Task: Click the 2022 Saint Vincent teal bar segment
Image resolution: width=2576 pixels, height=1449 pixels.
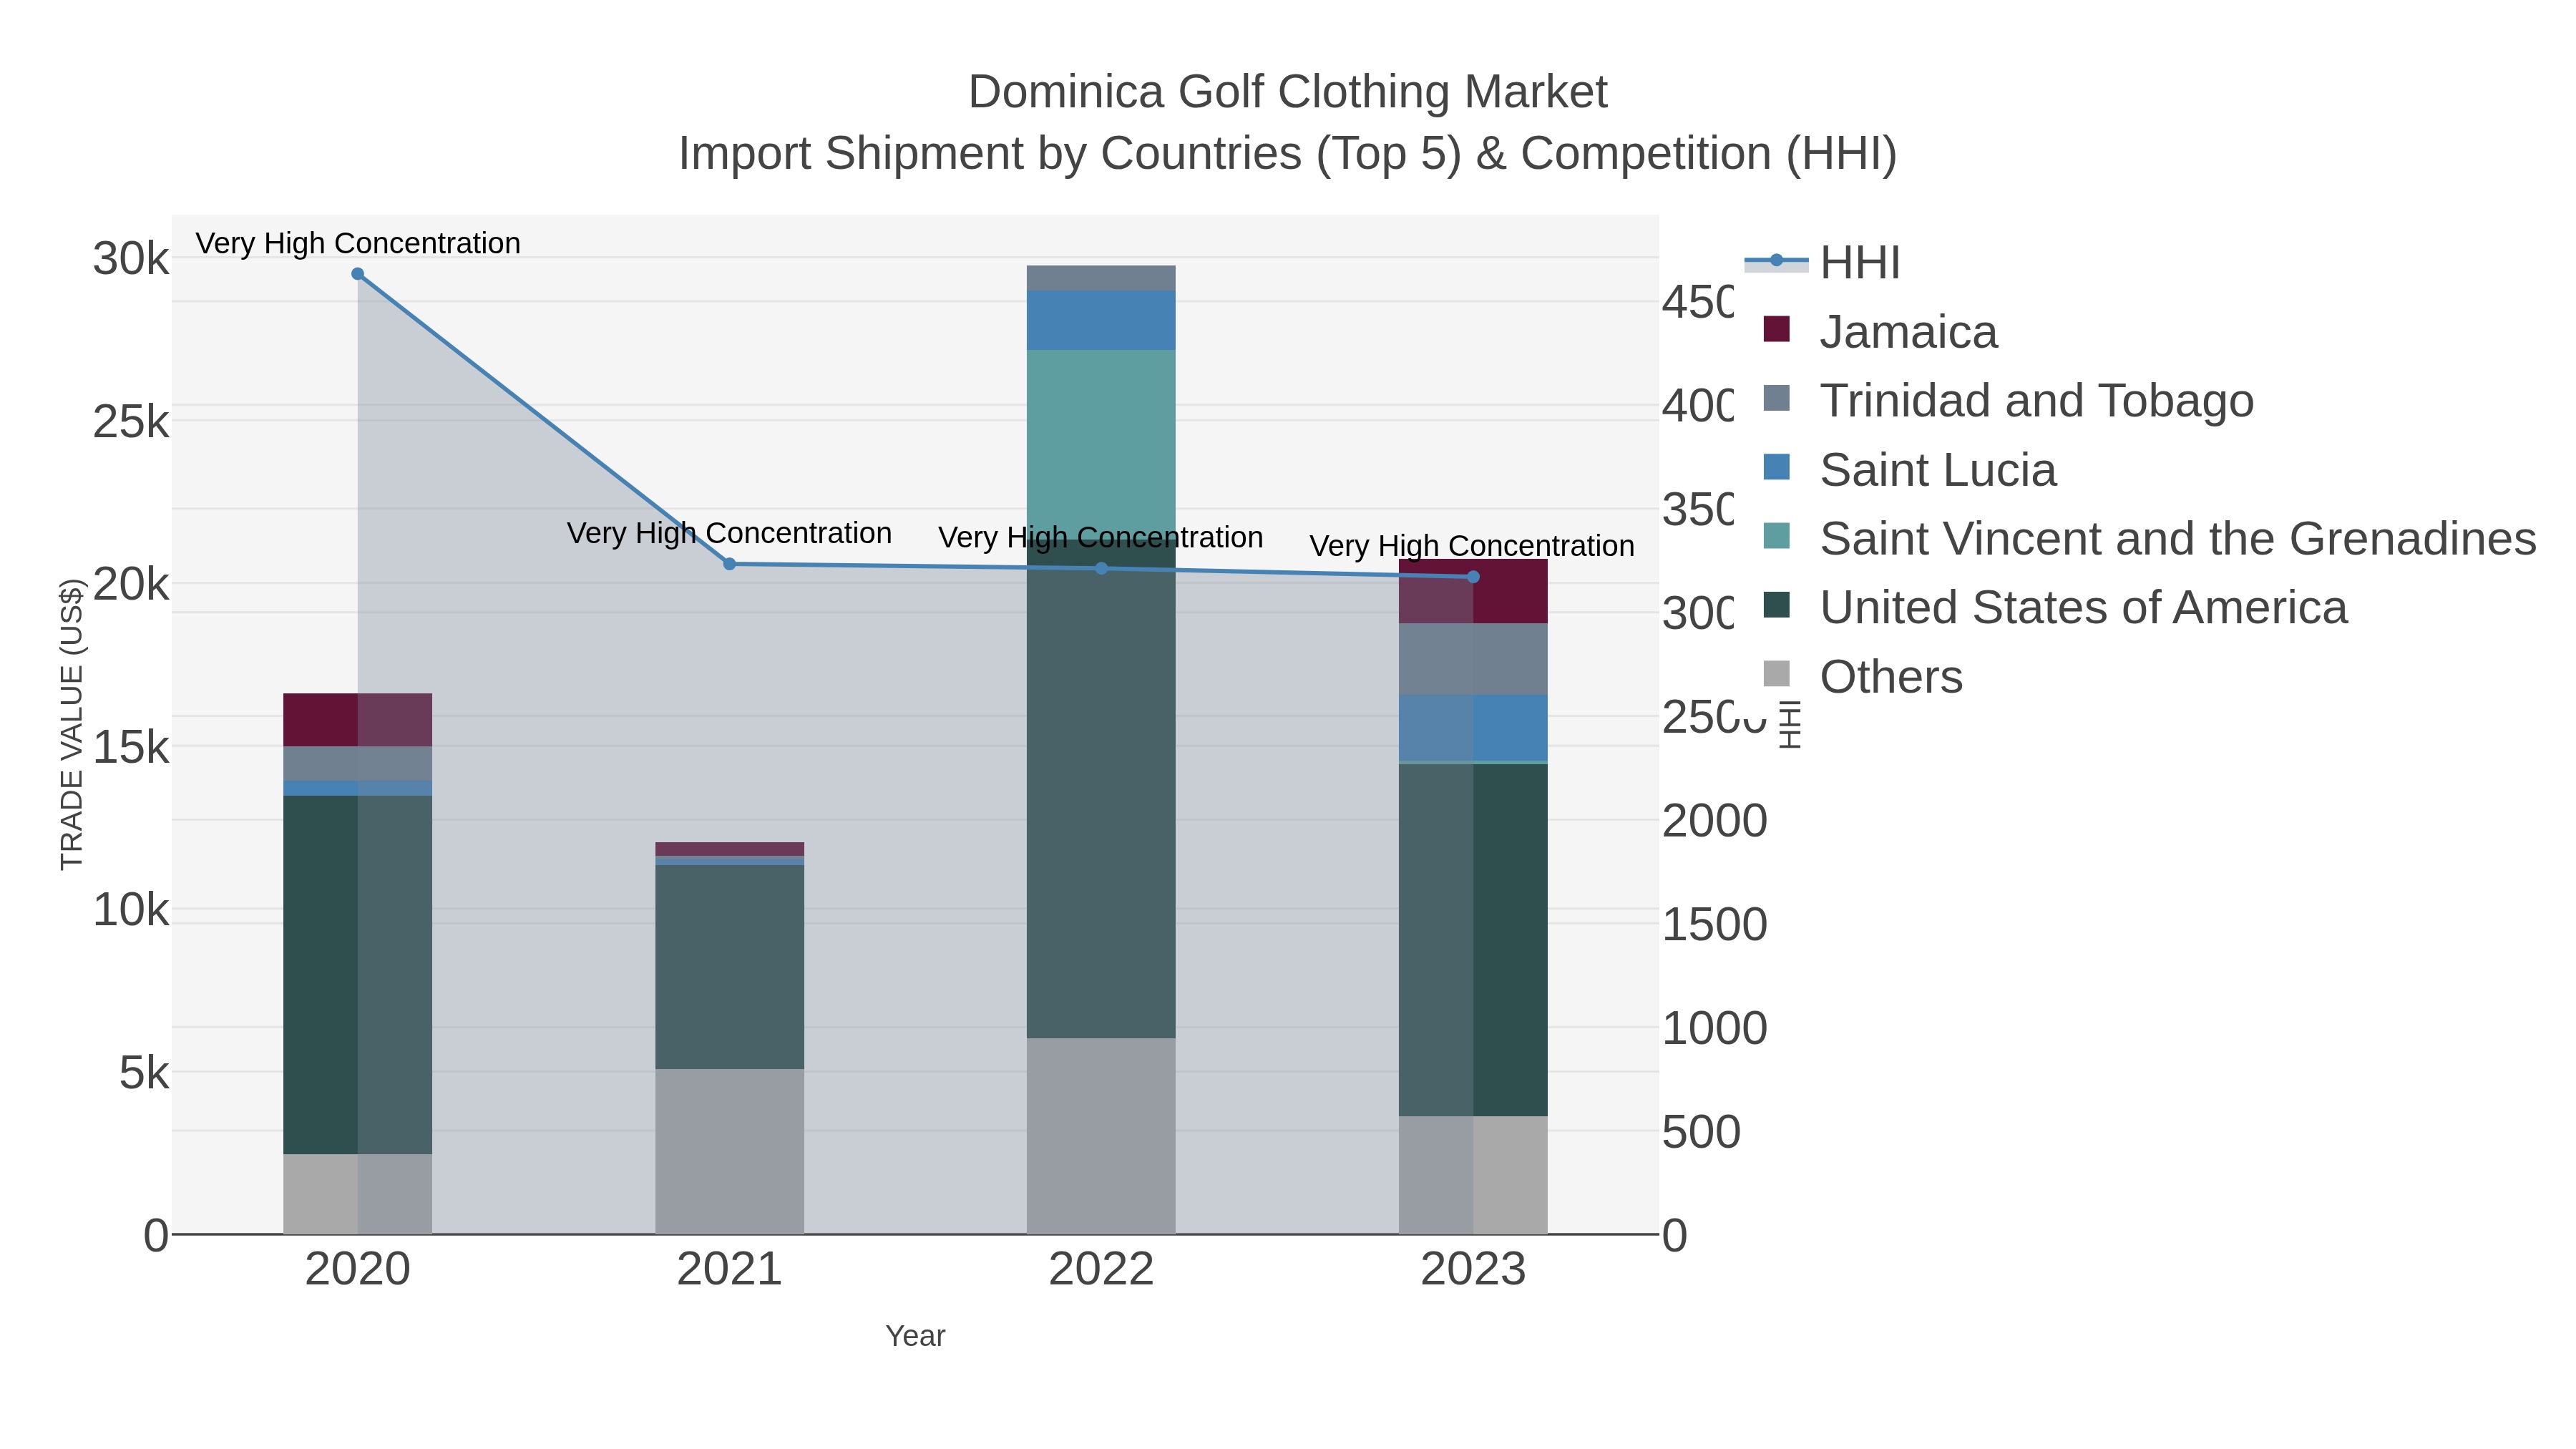Action: pyautogui.click(x=1101, y=444)
